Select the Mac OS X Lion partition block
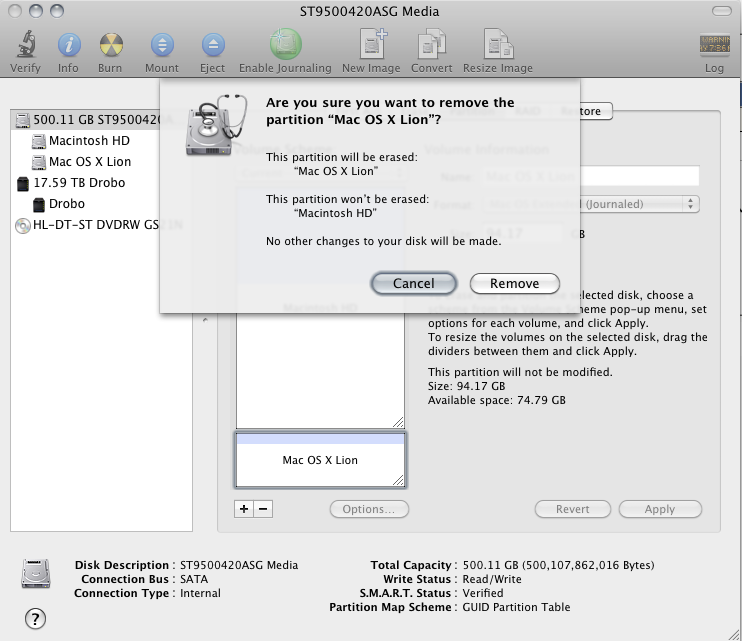The width and height of the screenshot is (742, 641). click(x=320, y=460)
